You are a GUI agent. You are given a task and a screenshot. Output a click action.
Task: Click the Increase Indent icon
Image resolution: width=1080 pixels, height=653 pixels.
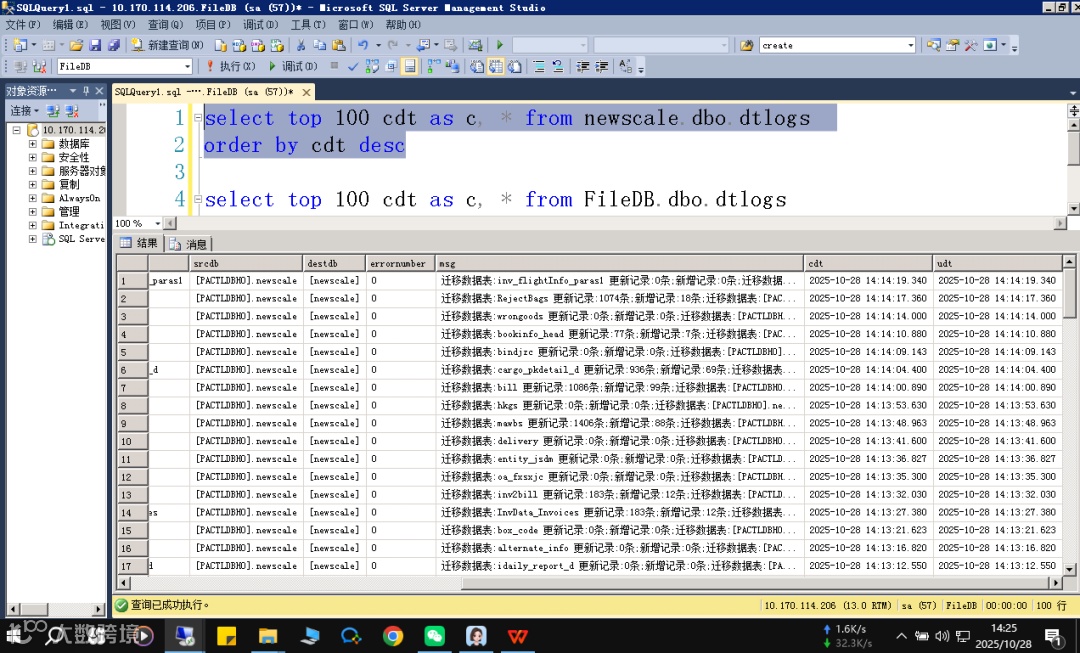601,66
